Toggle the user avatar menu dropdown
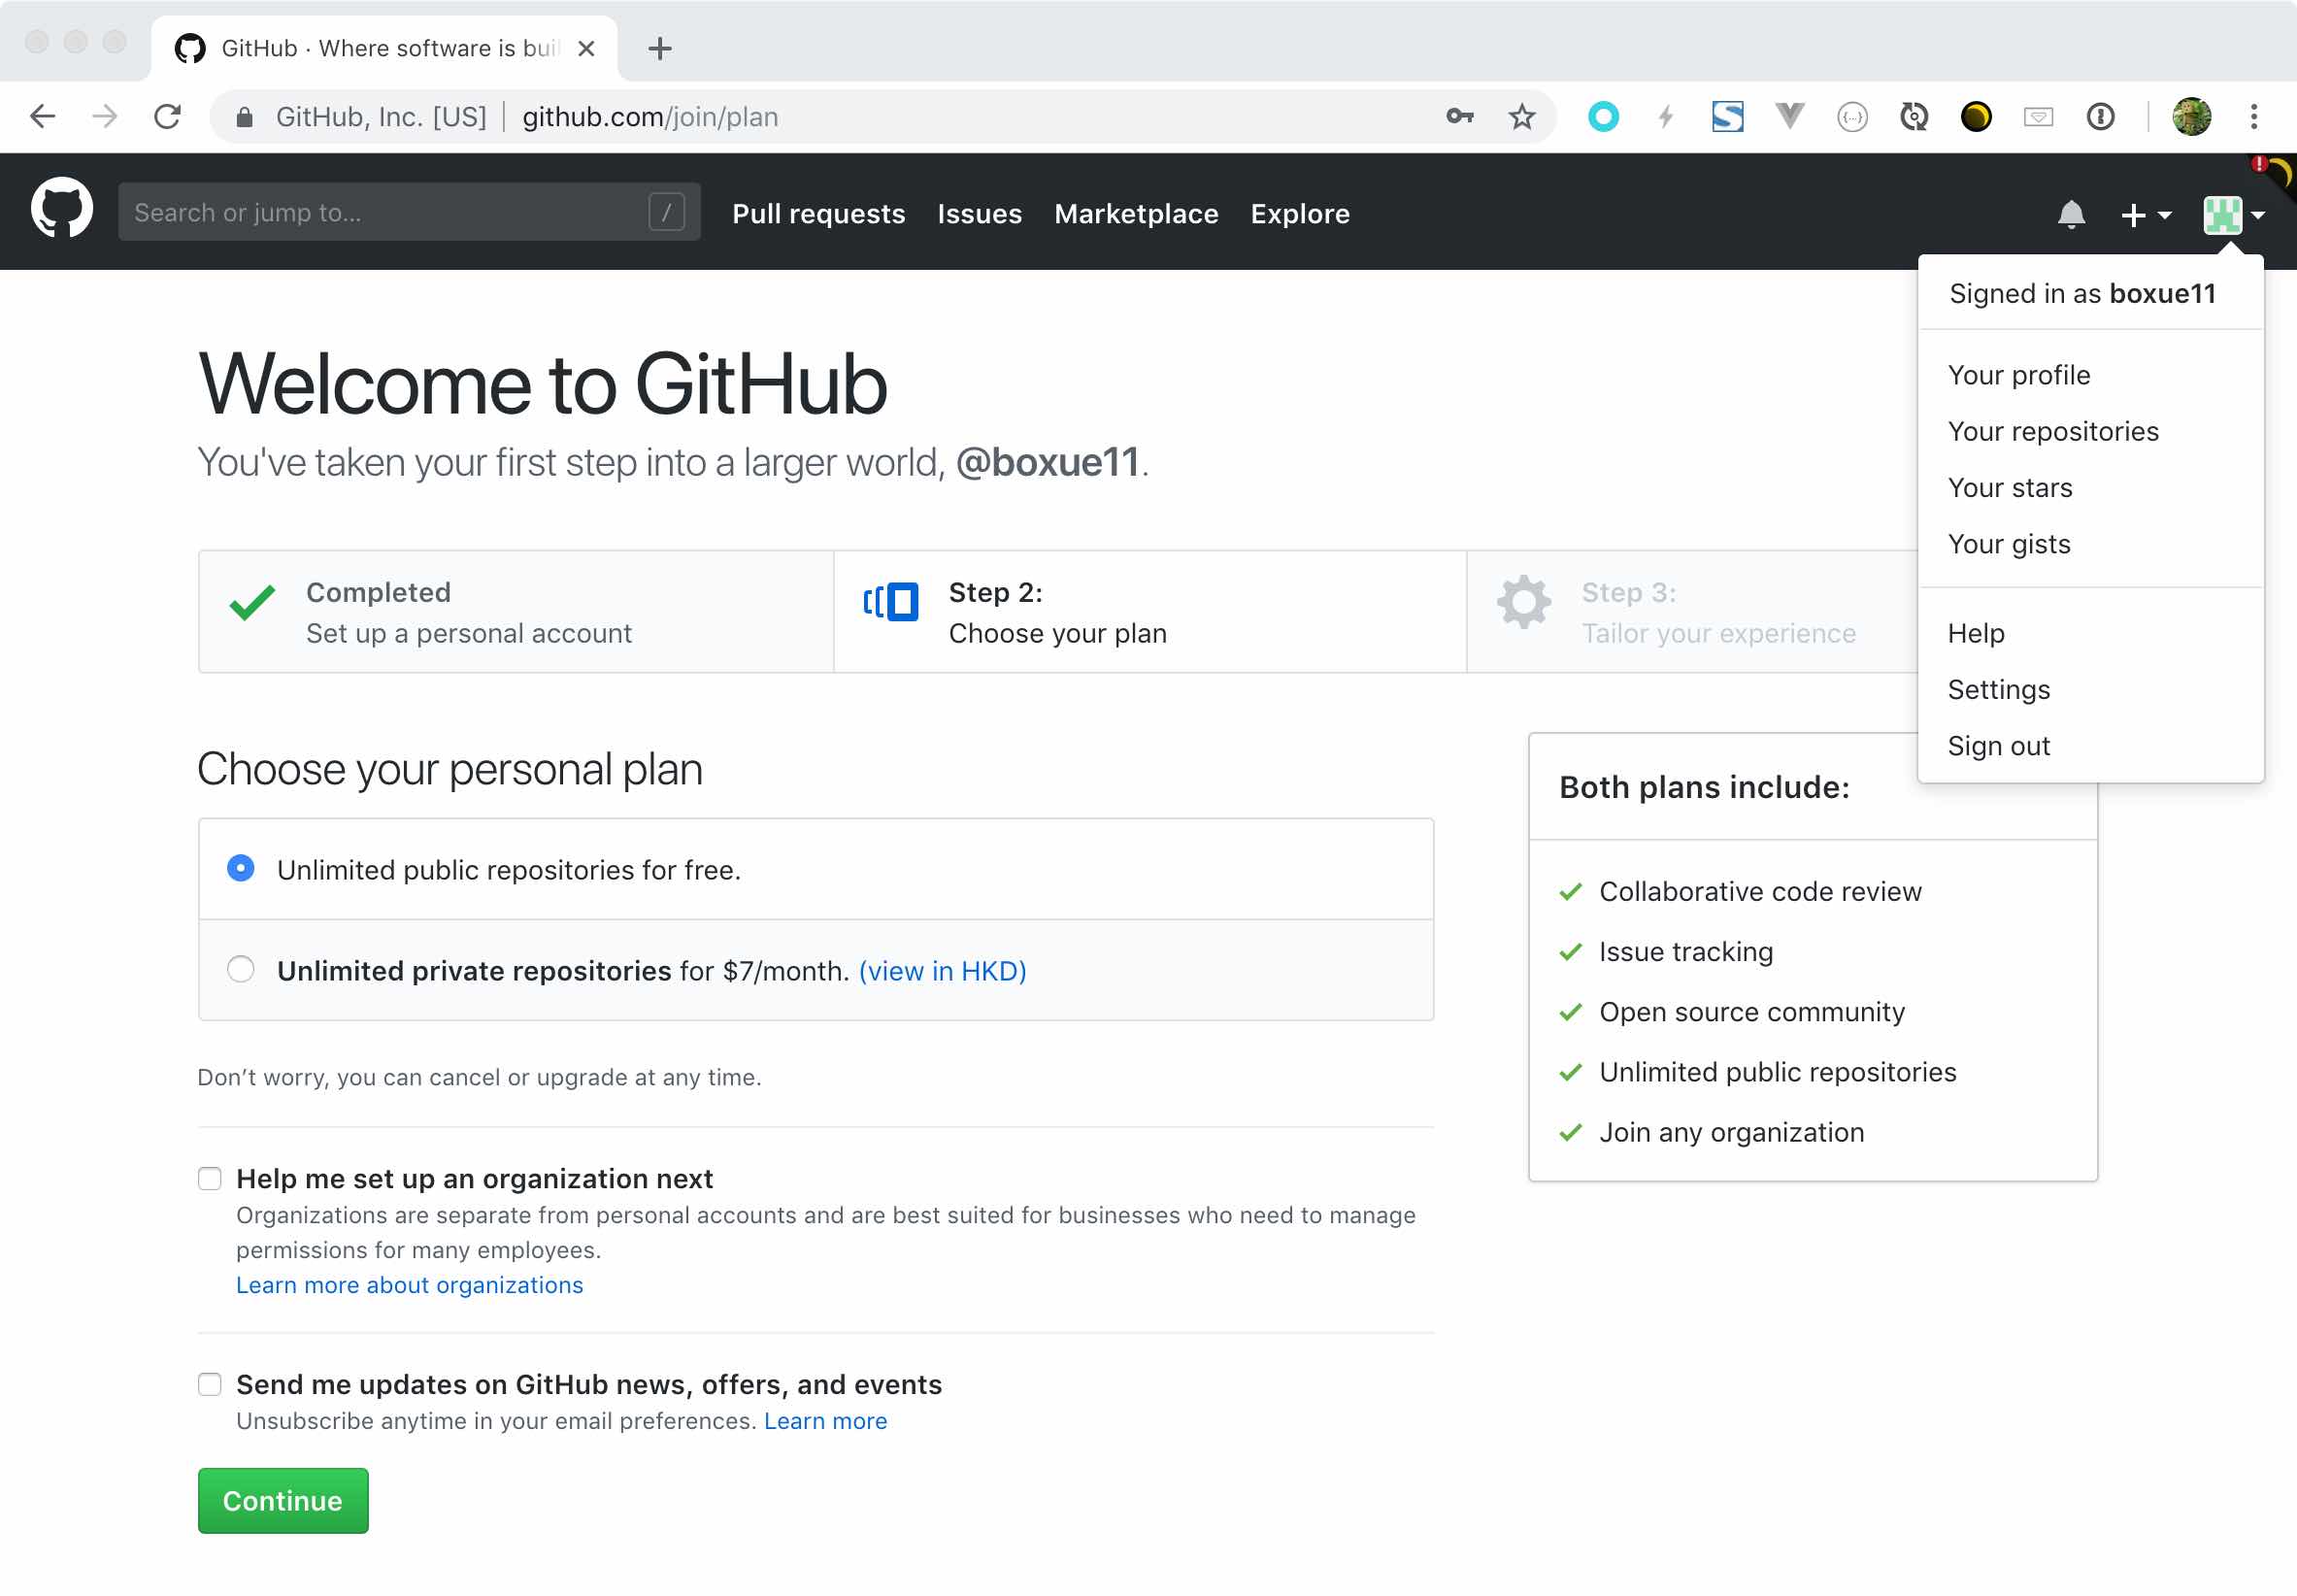Image resolution: width=2297 pixels, height=1596 pixels. coord(2233,215)
